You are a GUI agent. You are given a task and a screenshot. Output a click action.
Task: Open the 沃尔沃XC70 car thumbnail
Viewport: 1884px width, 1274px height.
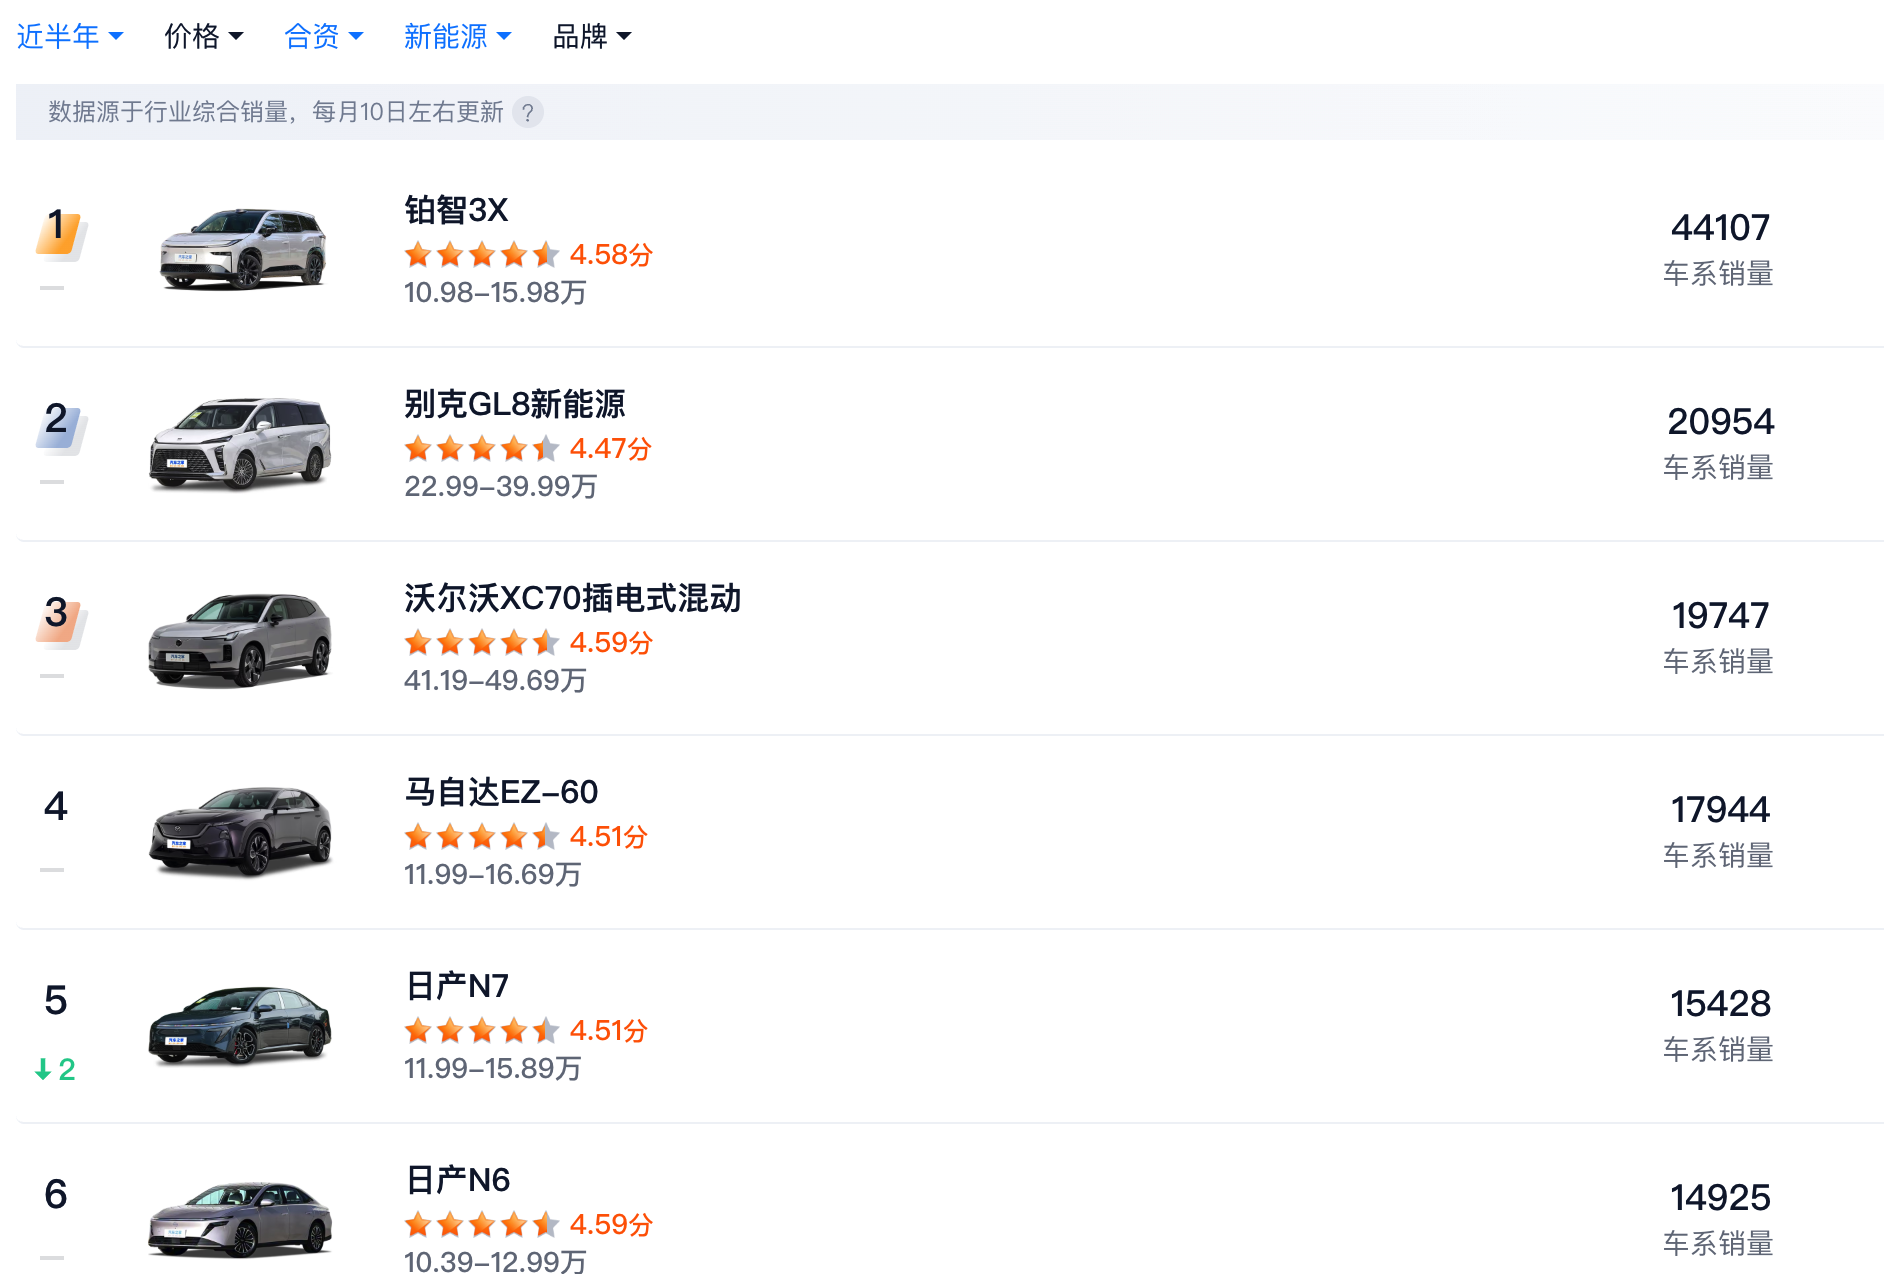point(240,639)
